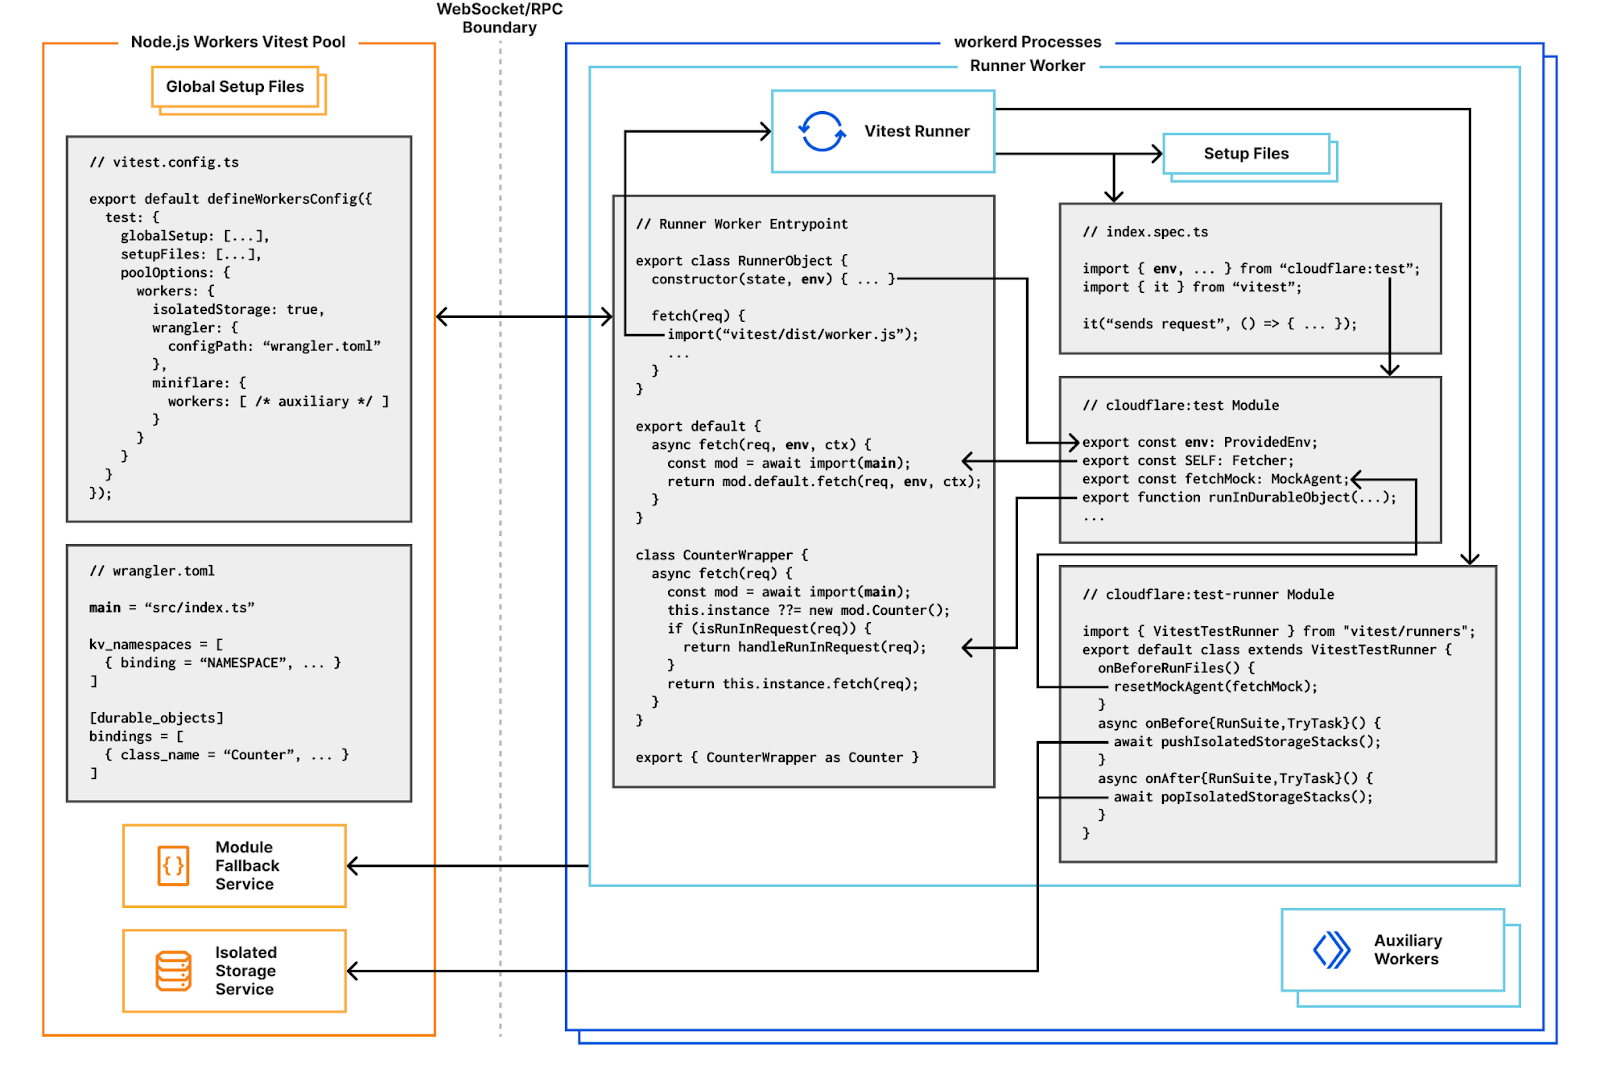Select the Setup Files box
Screen dimensions: 1600x1087
tap(1246, 154)
